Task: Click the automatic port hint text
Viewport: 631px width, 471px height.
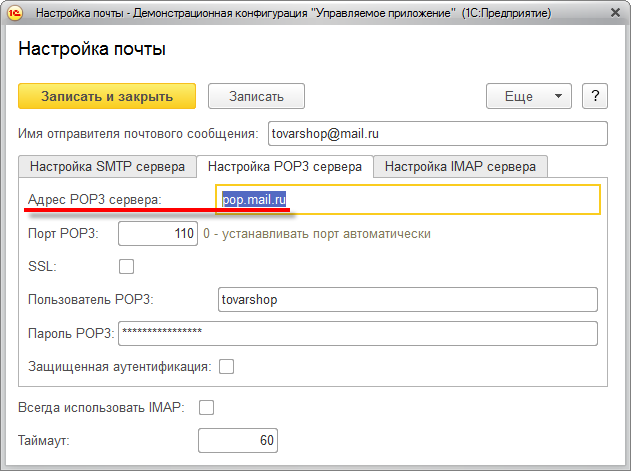Action: [317, 234]
